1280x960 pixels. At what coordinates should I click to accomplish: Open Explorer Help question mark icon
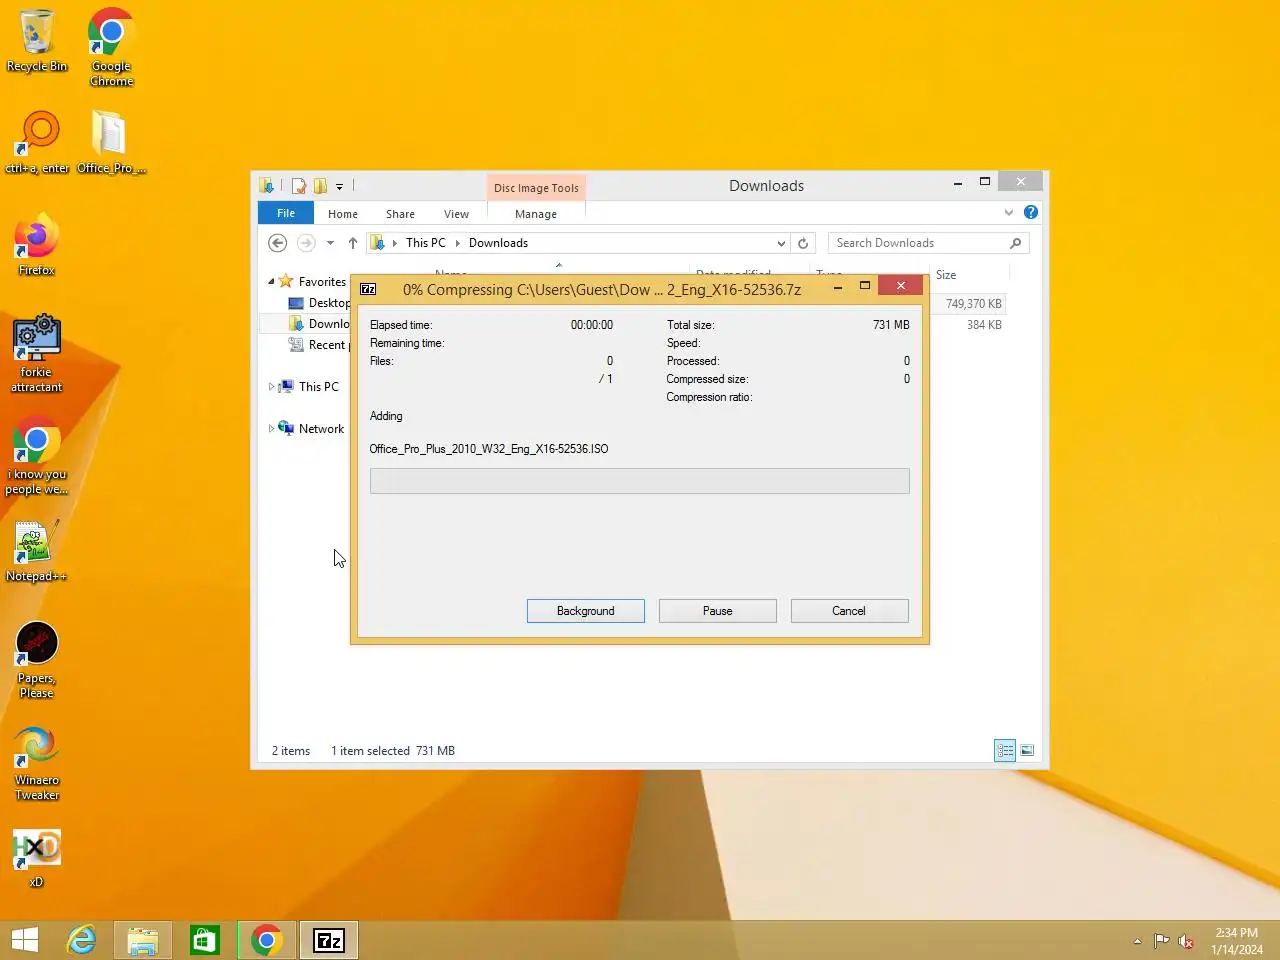coord(1031,212)
